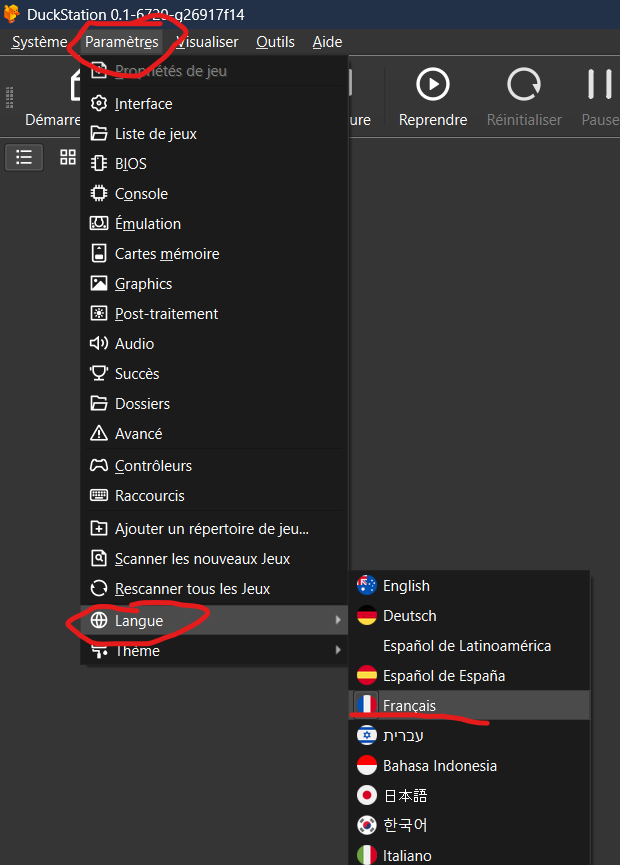The image size is (620, 865).
Task: Click the South Korean flag icon
Action: point(367,825)
